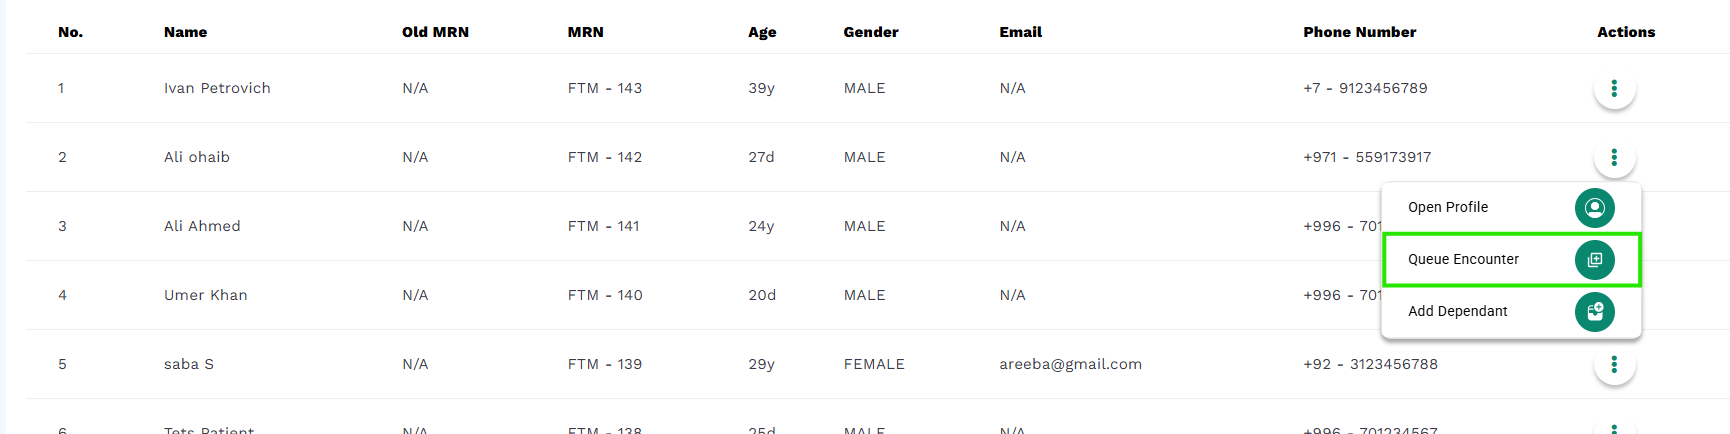This screenshot has height=434, width=1730.
Task: Select Open Profile menu entry
Action: point(1511,208)
